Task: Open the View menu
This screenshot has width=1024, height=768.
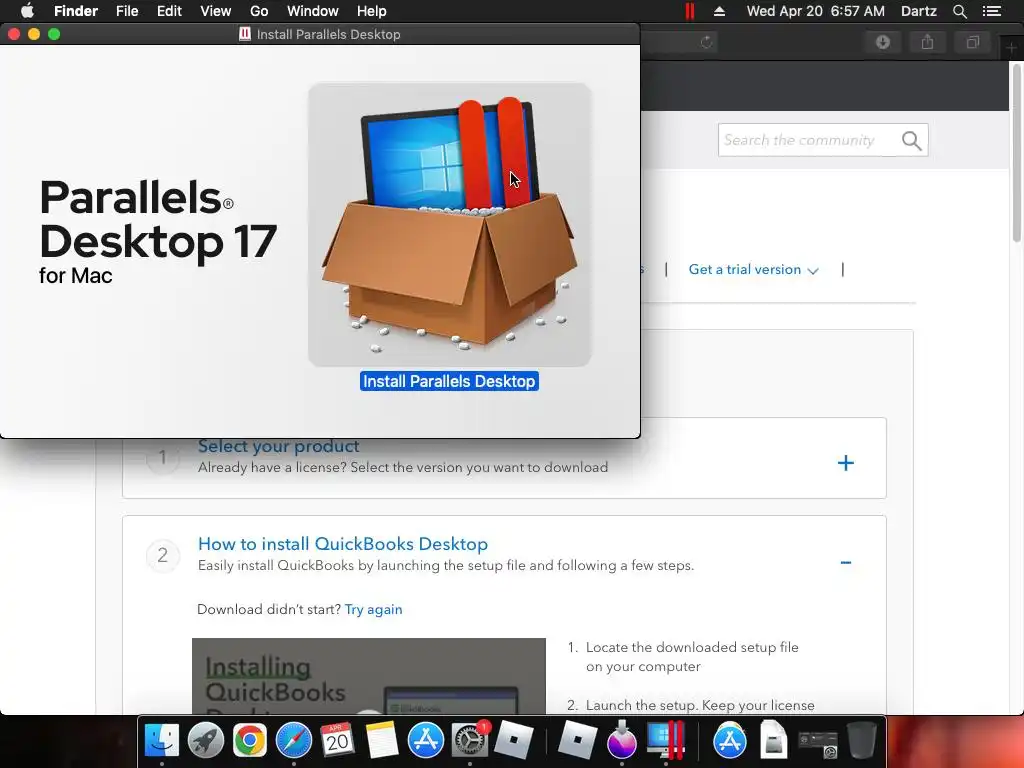Action: tap(216, 11)
